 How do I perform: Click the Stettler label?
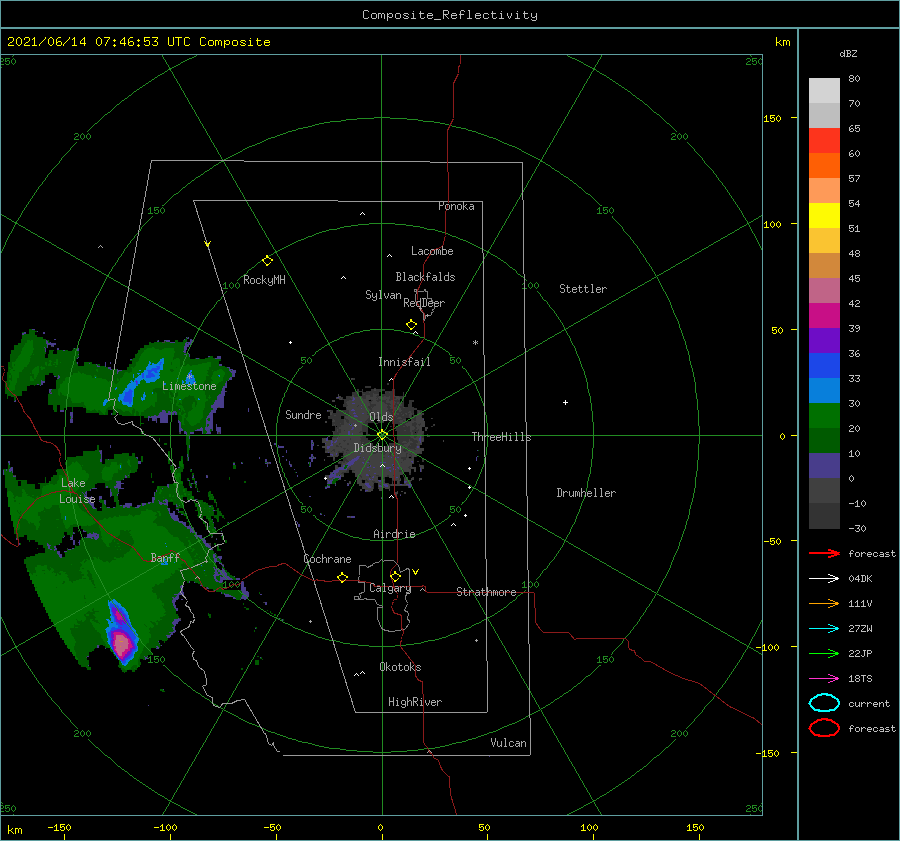pos(583,289)
